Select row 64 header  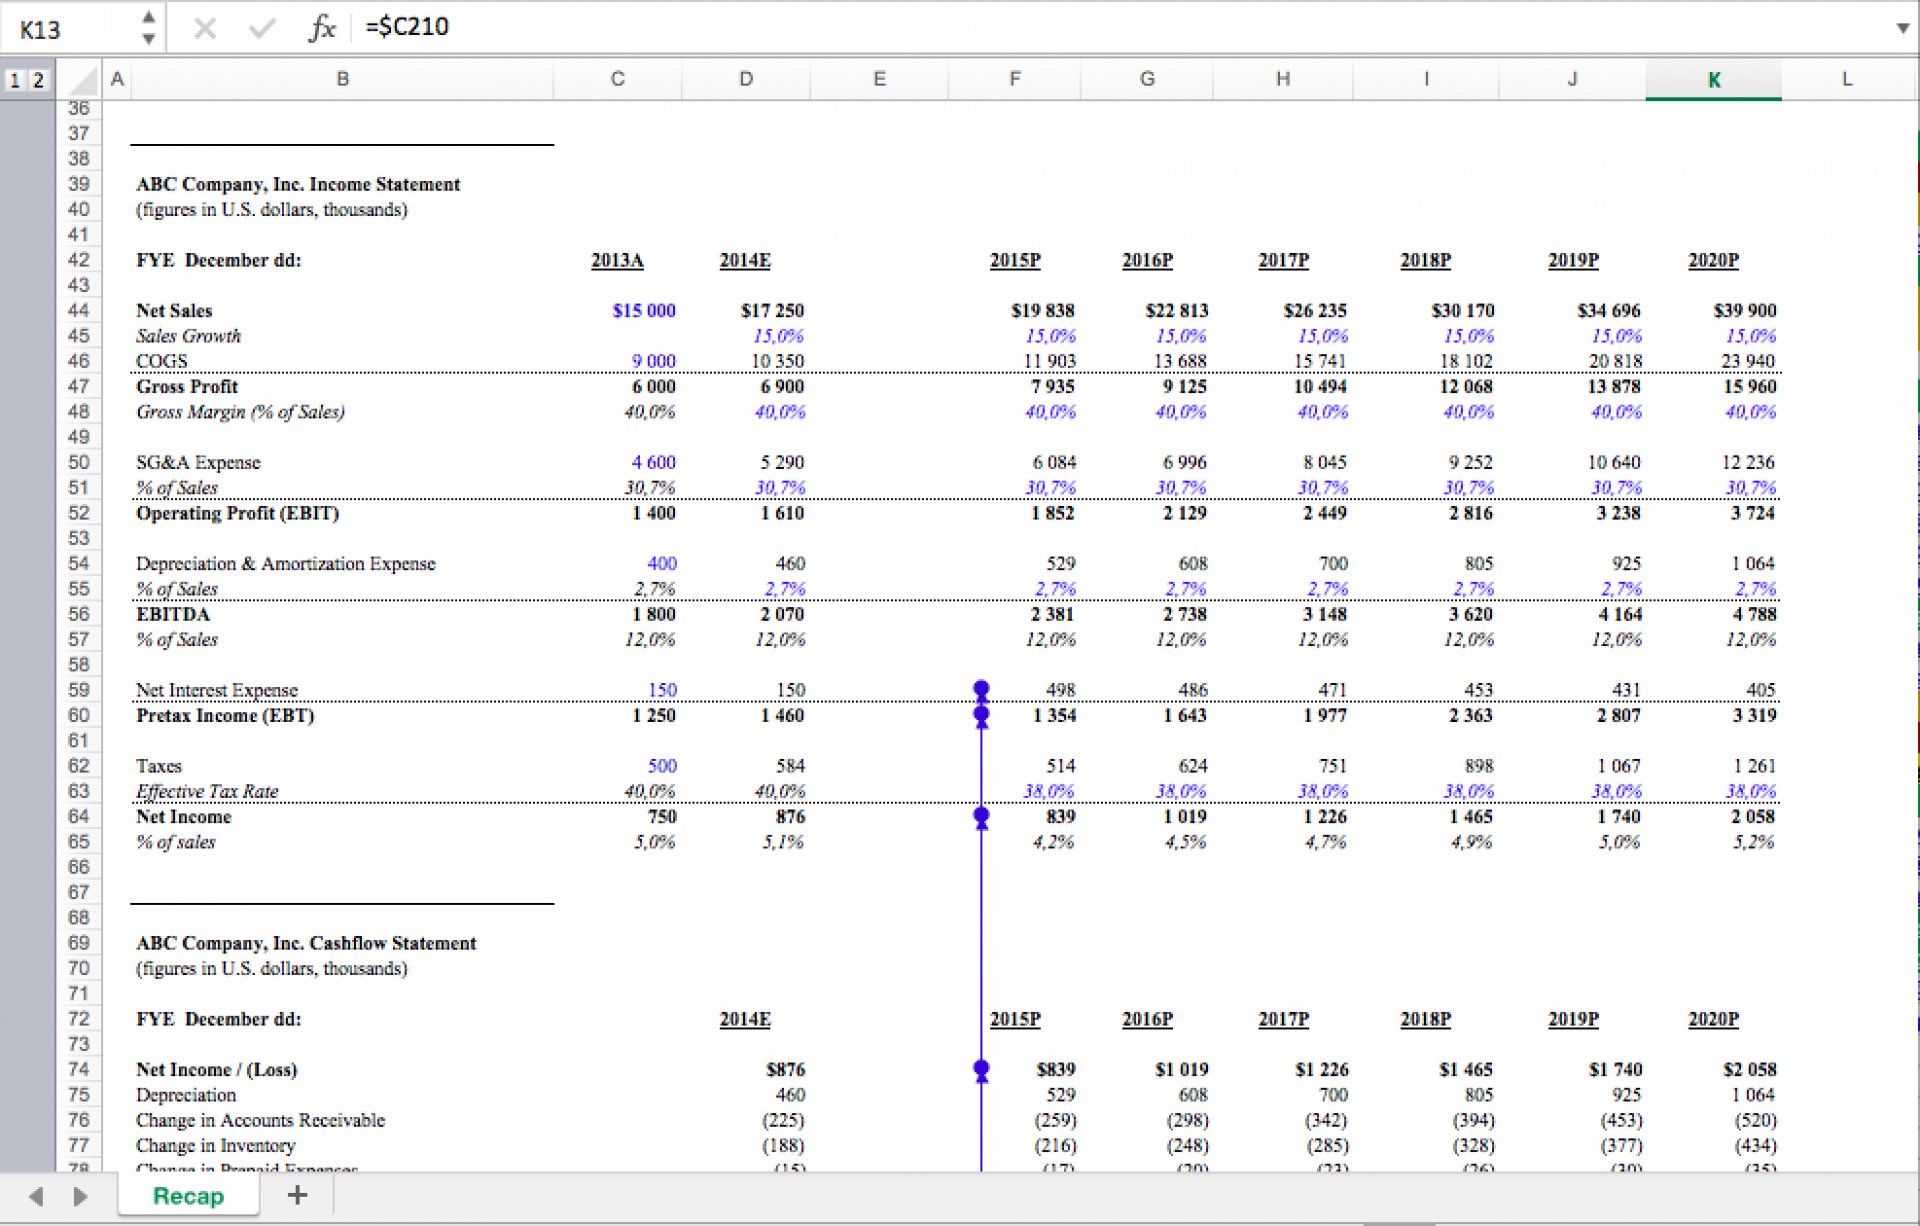click(78, 816)
